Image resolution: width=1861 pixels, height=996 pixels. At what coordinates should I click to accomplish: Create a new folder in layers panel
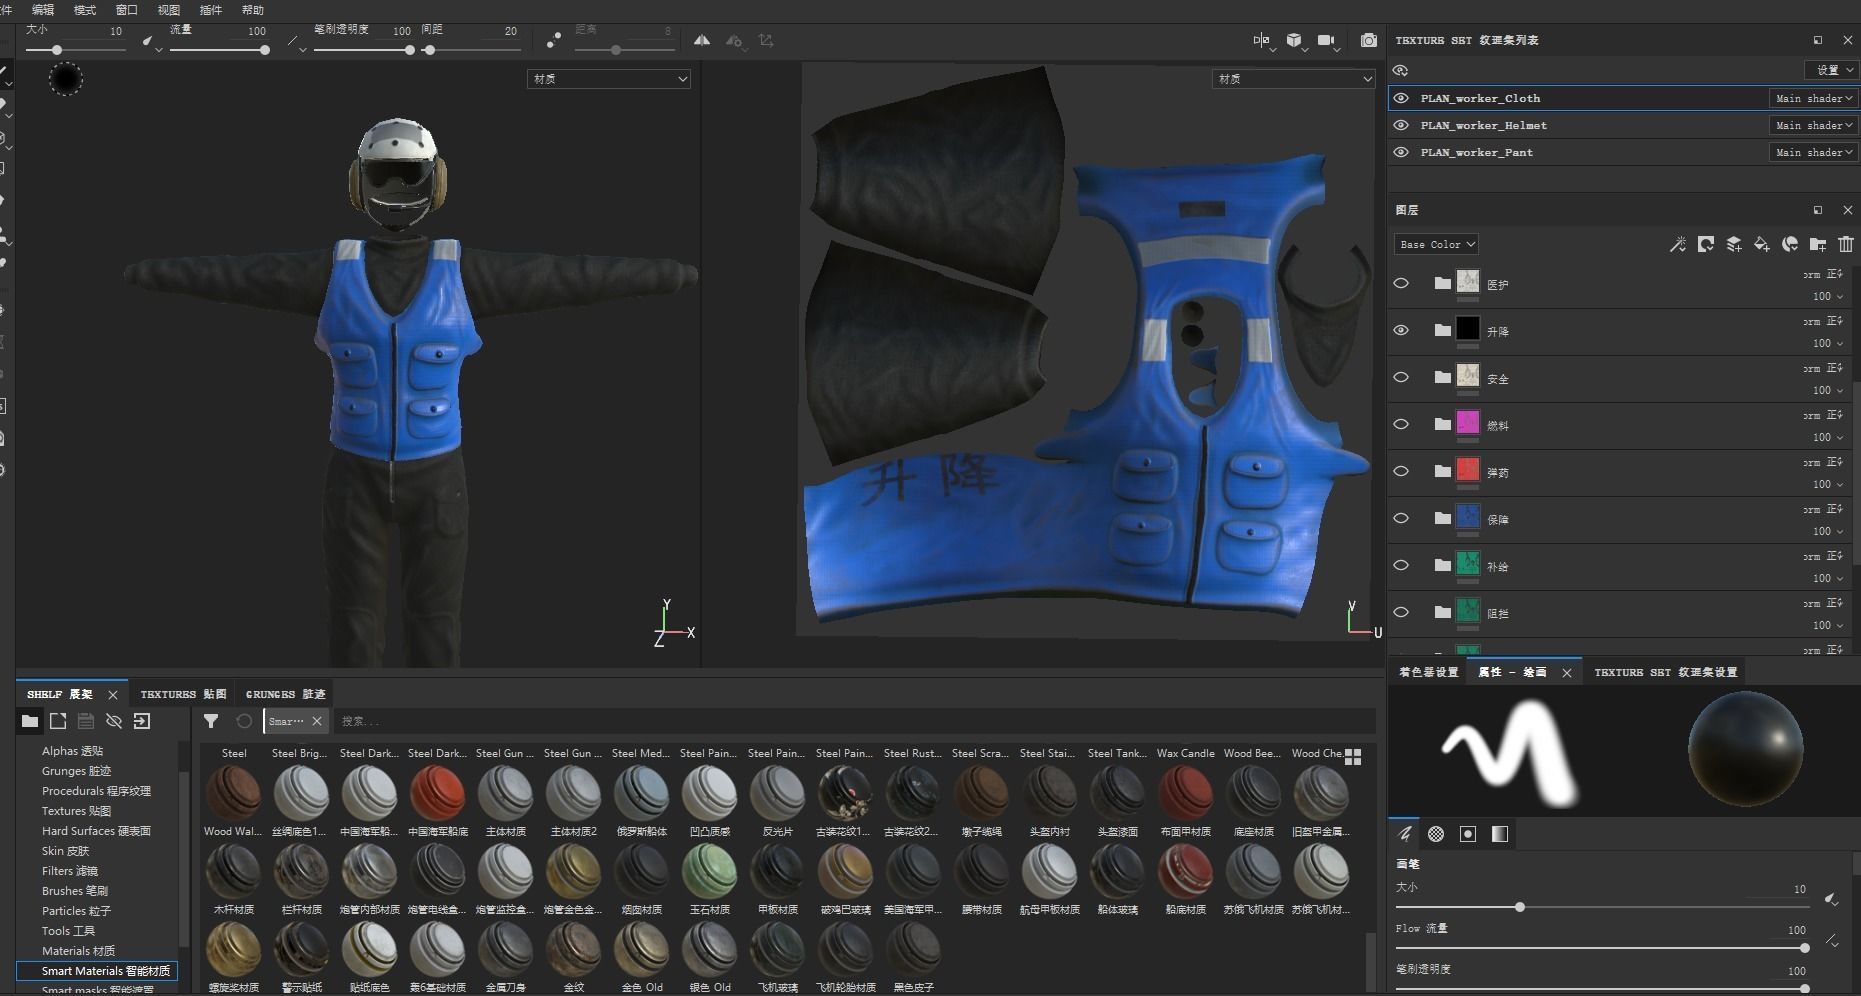click(1818, 244)
